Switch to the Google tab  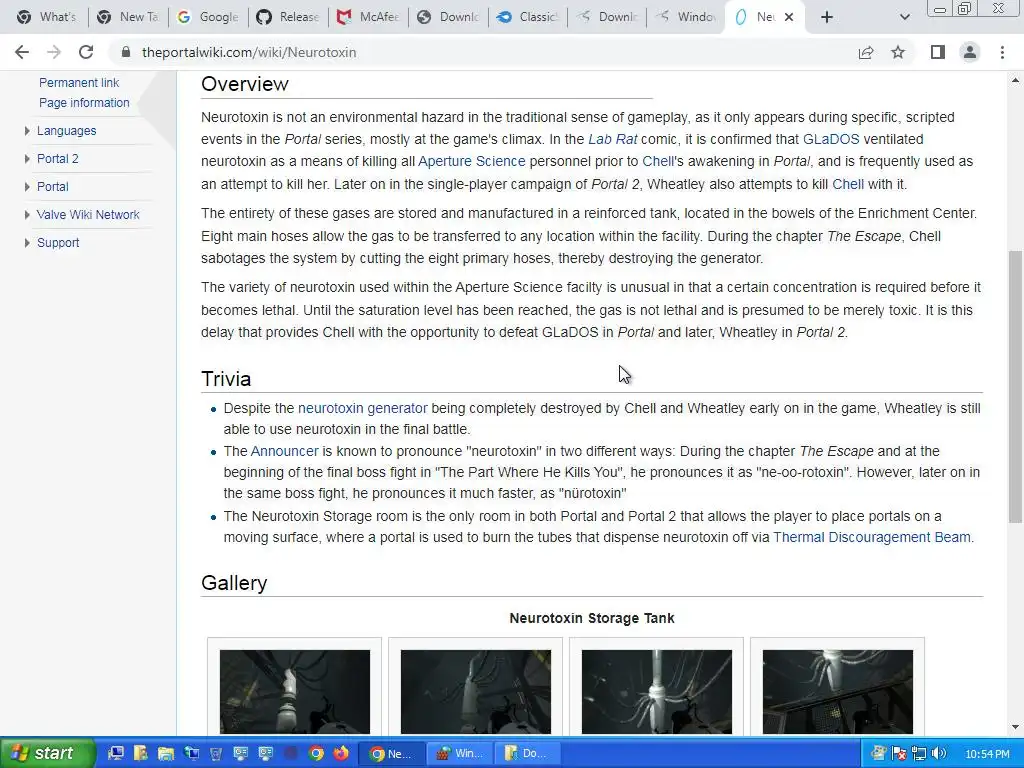click(x=208, y=17)
